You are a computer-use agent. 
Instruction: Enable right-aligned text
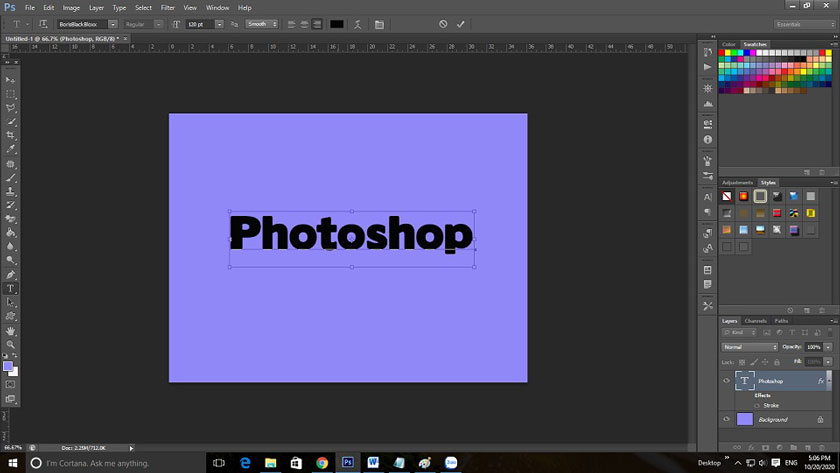click(x=317, y=24)
